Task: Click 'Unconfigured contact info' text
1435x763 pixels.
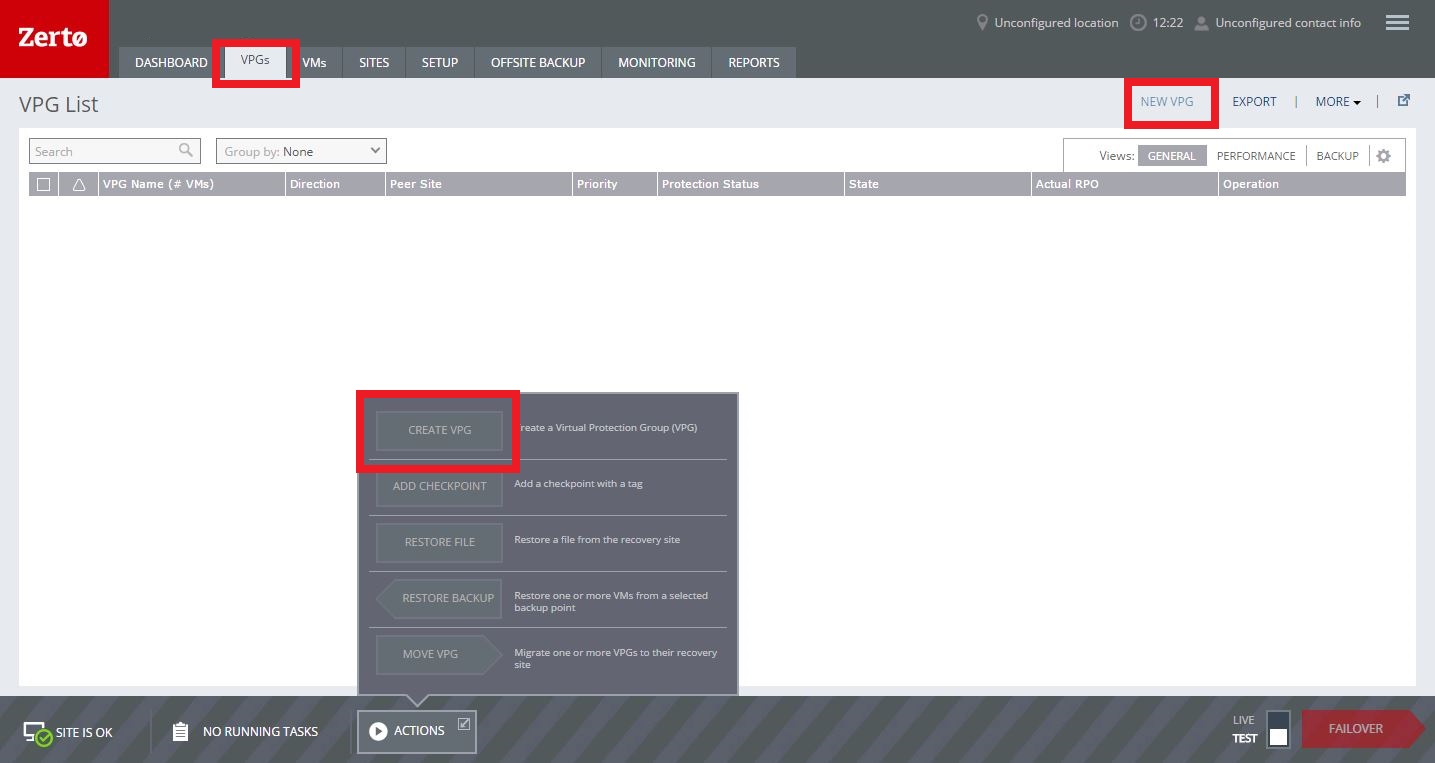Action: tap(1288, 22)
